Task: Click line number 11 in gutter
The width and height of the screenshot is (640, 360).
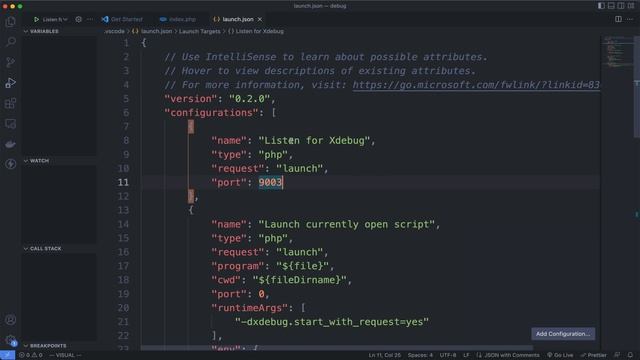Action: [123, 182]
